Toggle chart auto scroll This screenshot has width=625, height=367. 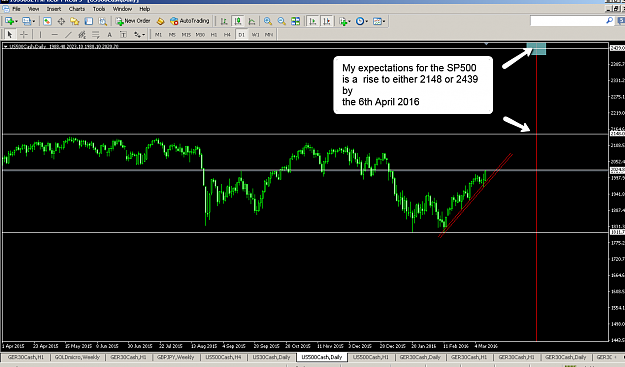click(313, 21)
